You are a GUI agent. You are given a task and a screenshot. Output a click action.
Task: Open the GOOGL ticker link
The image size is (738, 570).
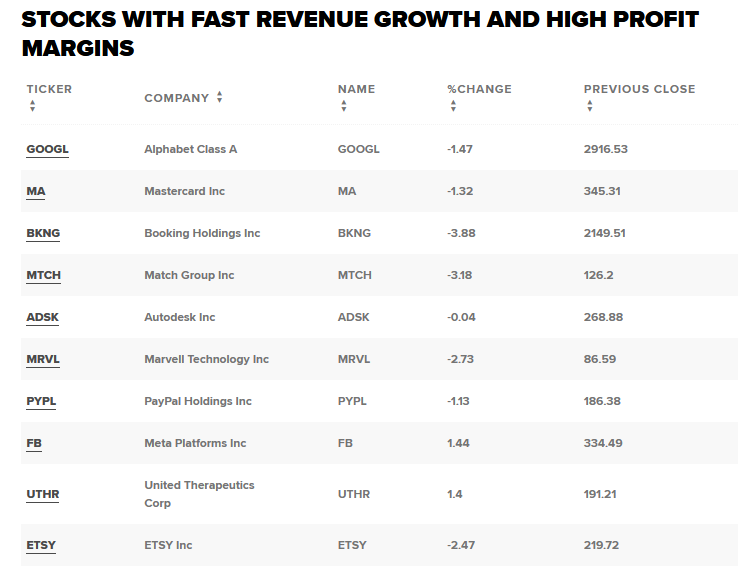tap(48, 149)
